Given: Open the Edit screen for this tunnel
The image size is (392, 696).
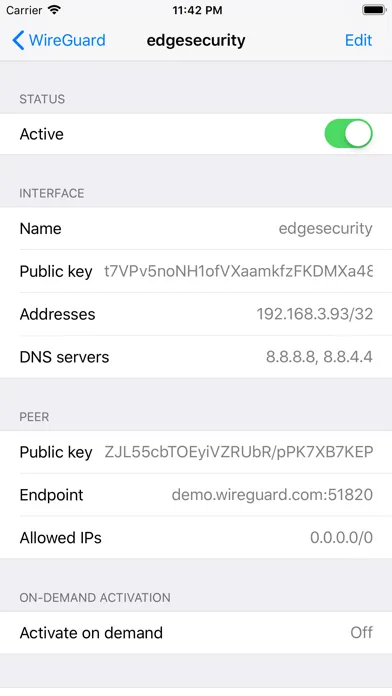Looking at the screenshot, I should (x=358, y=40).
